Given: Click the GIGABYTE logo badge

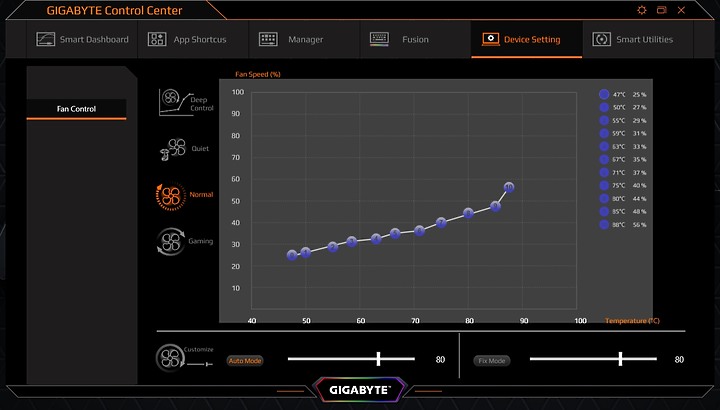Looking at the screenshot, I should [360, 390].
